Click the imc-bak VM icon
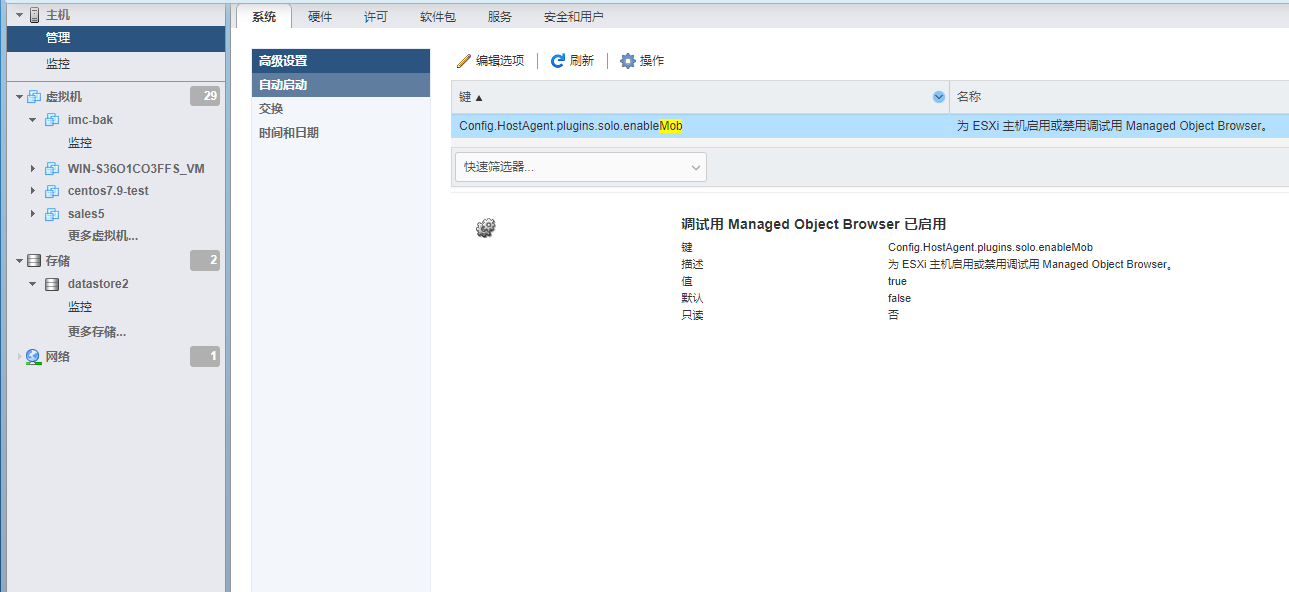 [52, 120]
